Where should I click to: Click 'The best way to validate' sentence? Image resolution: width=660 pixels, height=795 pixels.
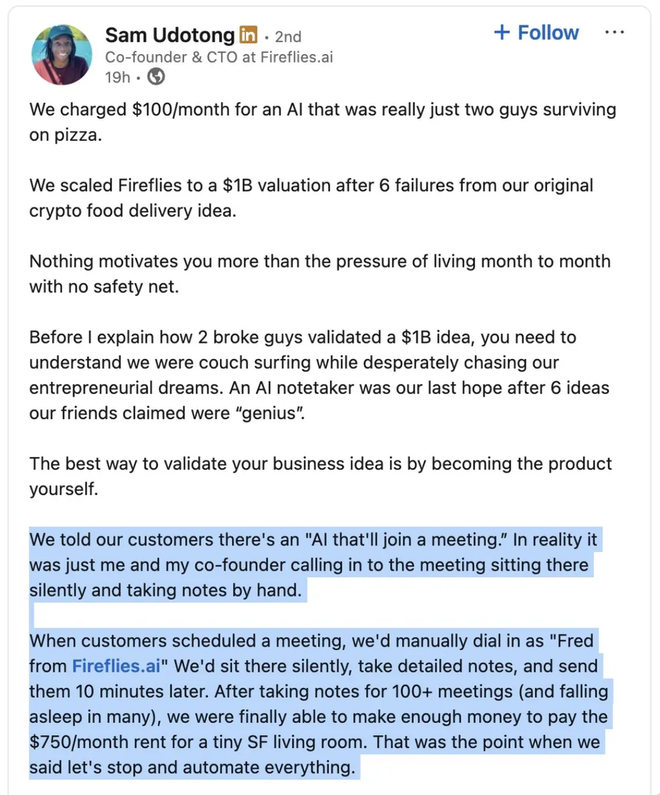point(130,465)
